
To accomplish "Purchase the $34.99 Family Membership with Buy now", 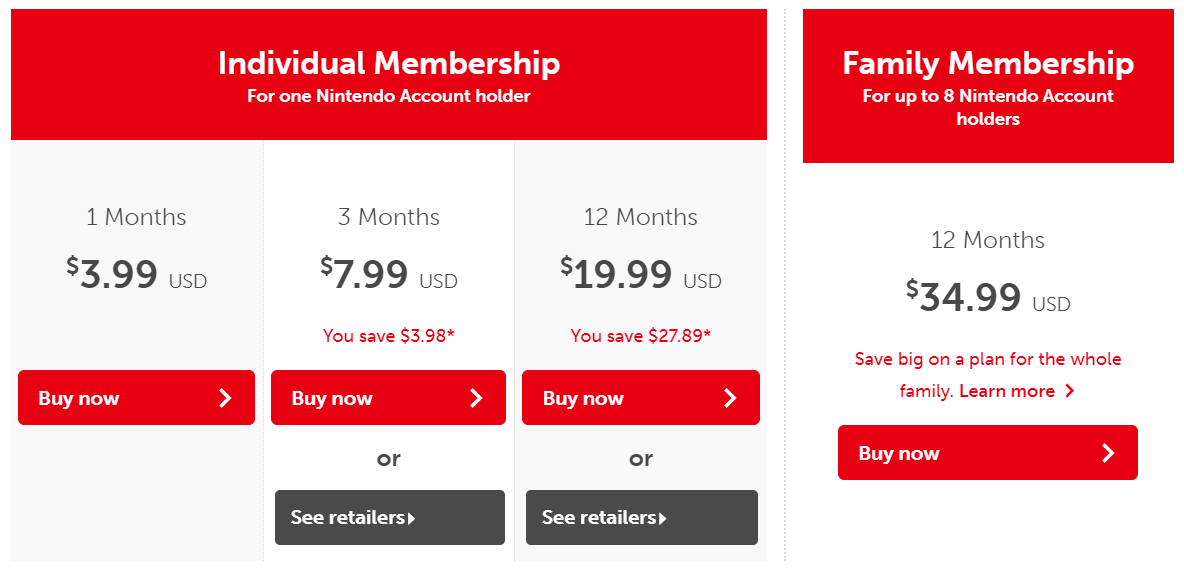I will pyautogui.click(x=987, y=453).
